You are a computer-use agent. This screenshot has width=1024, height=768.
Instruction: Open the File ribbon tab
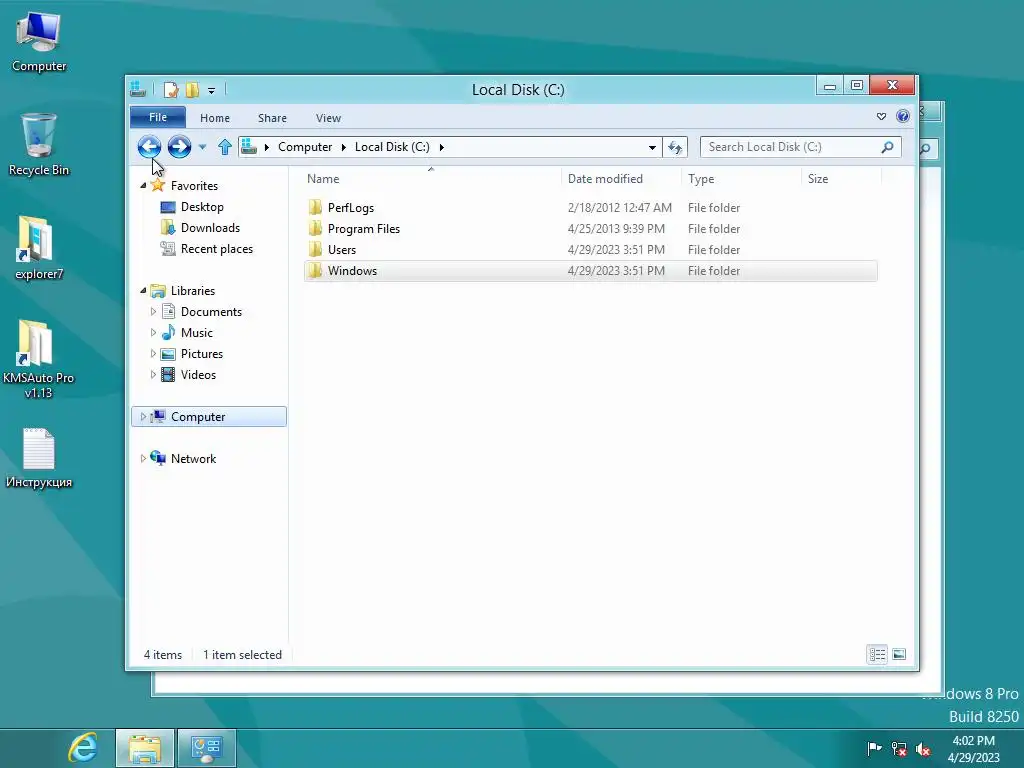(158, 118)
